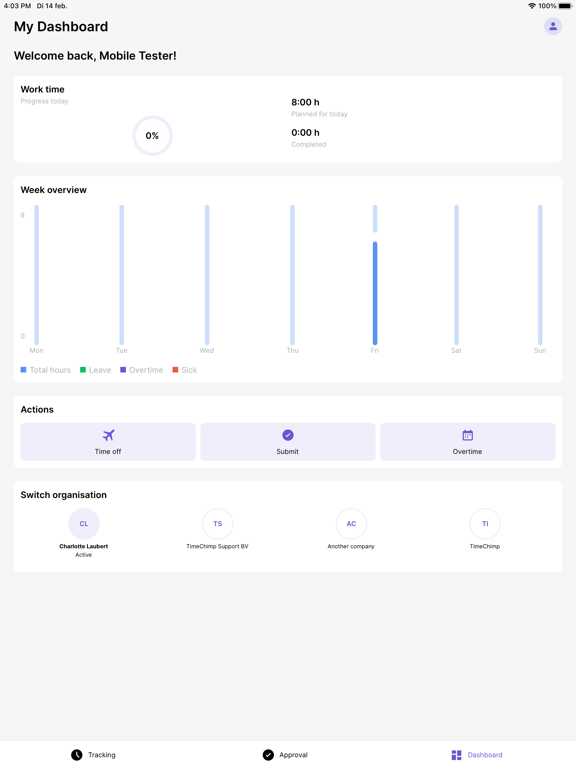Open the Dashboard tab label
The image size is (576, 768).
coord(485,755)
